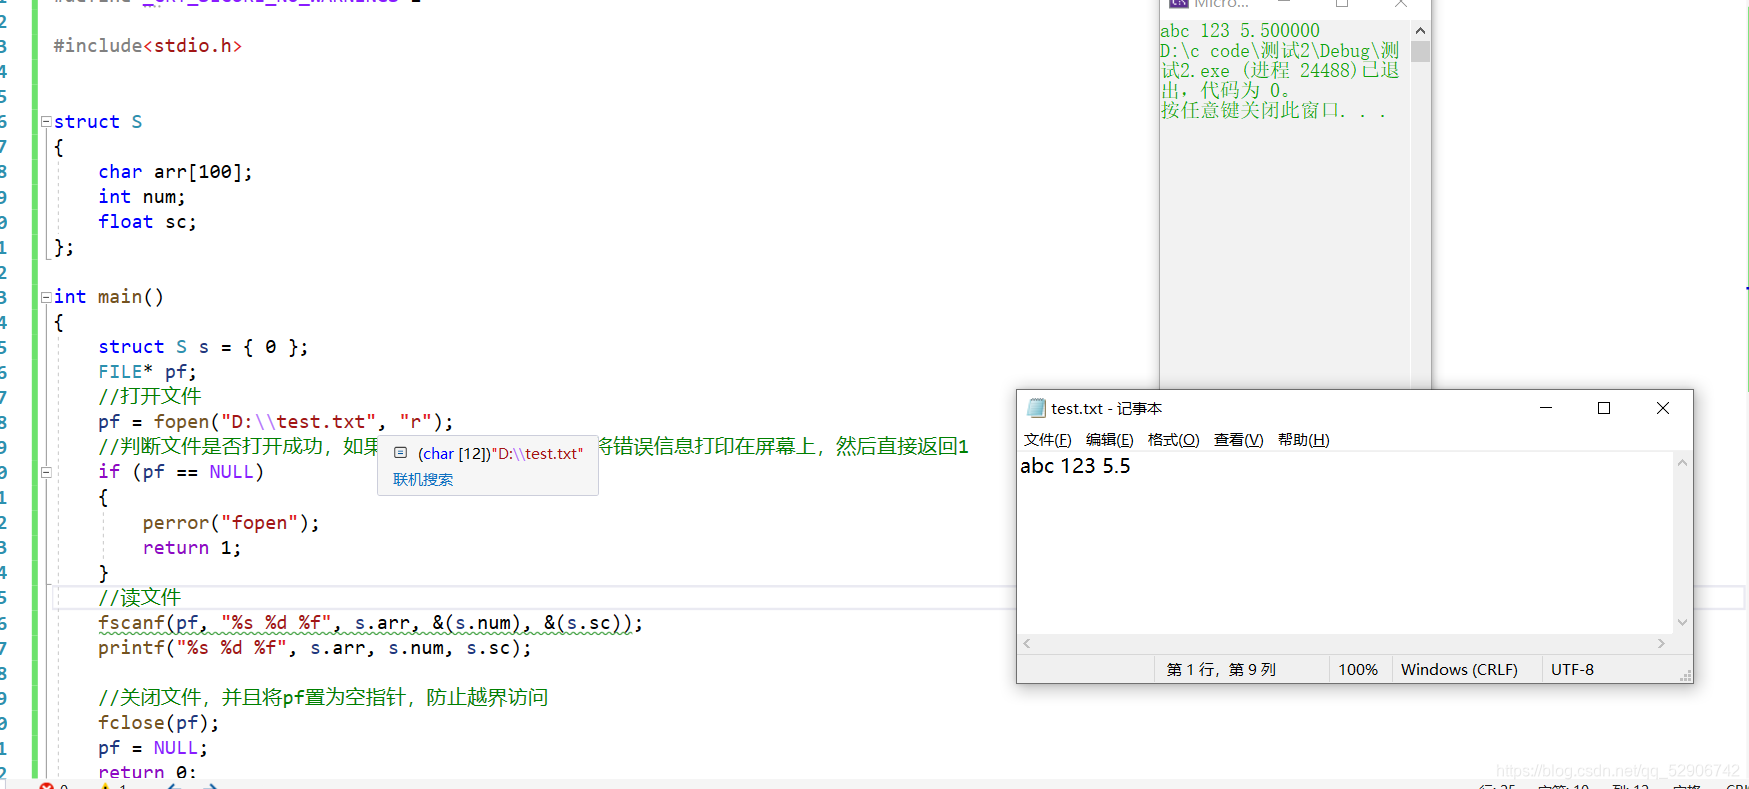Click the Notepad window resize grip
This screenshot has width=1749, height=789.
(x=1686, y=676)
